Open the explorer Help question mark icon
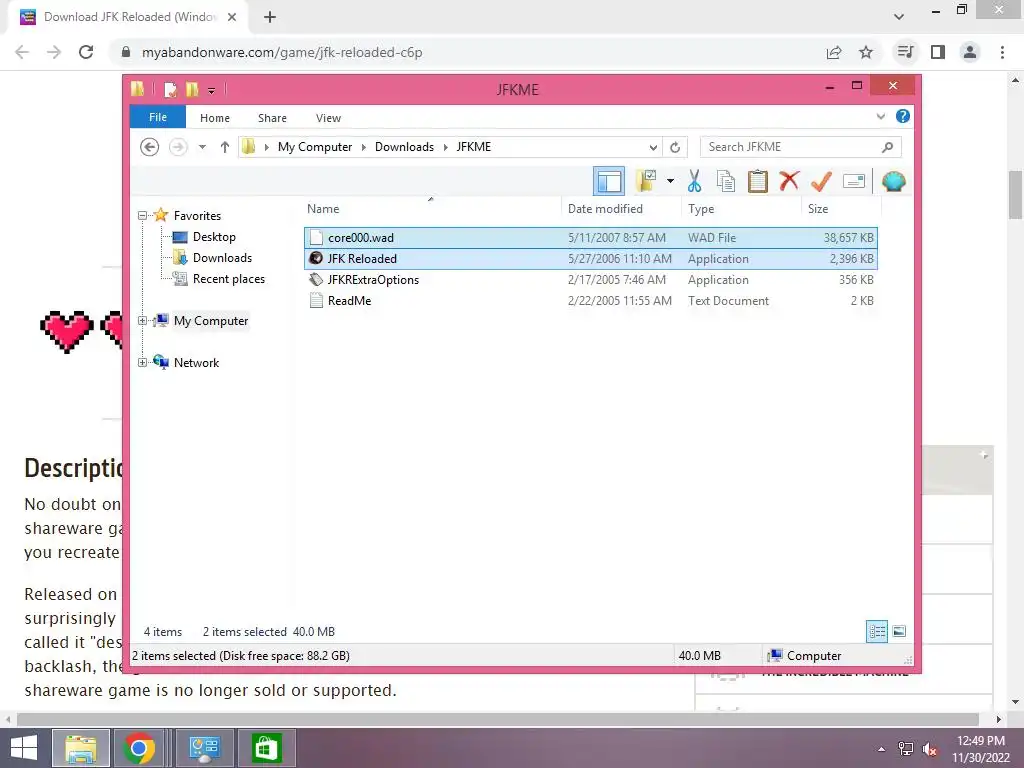 point(903,116)
